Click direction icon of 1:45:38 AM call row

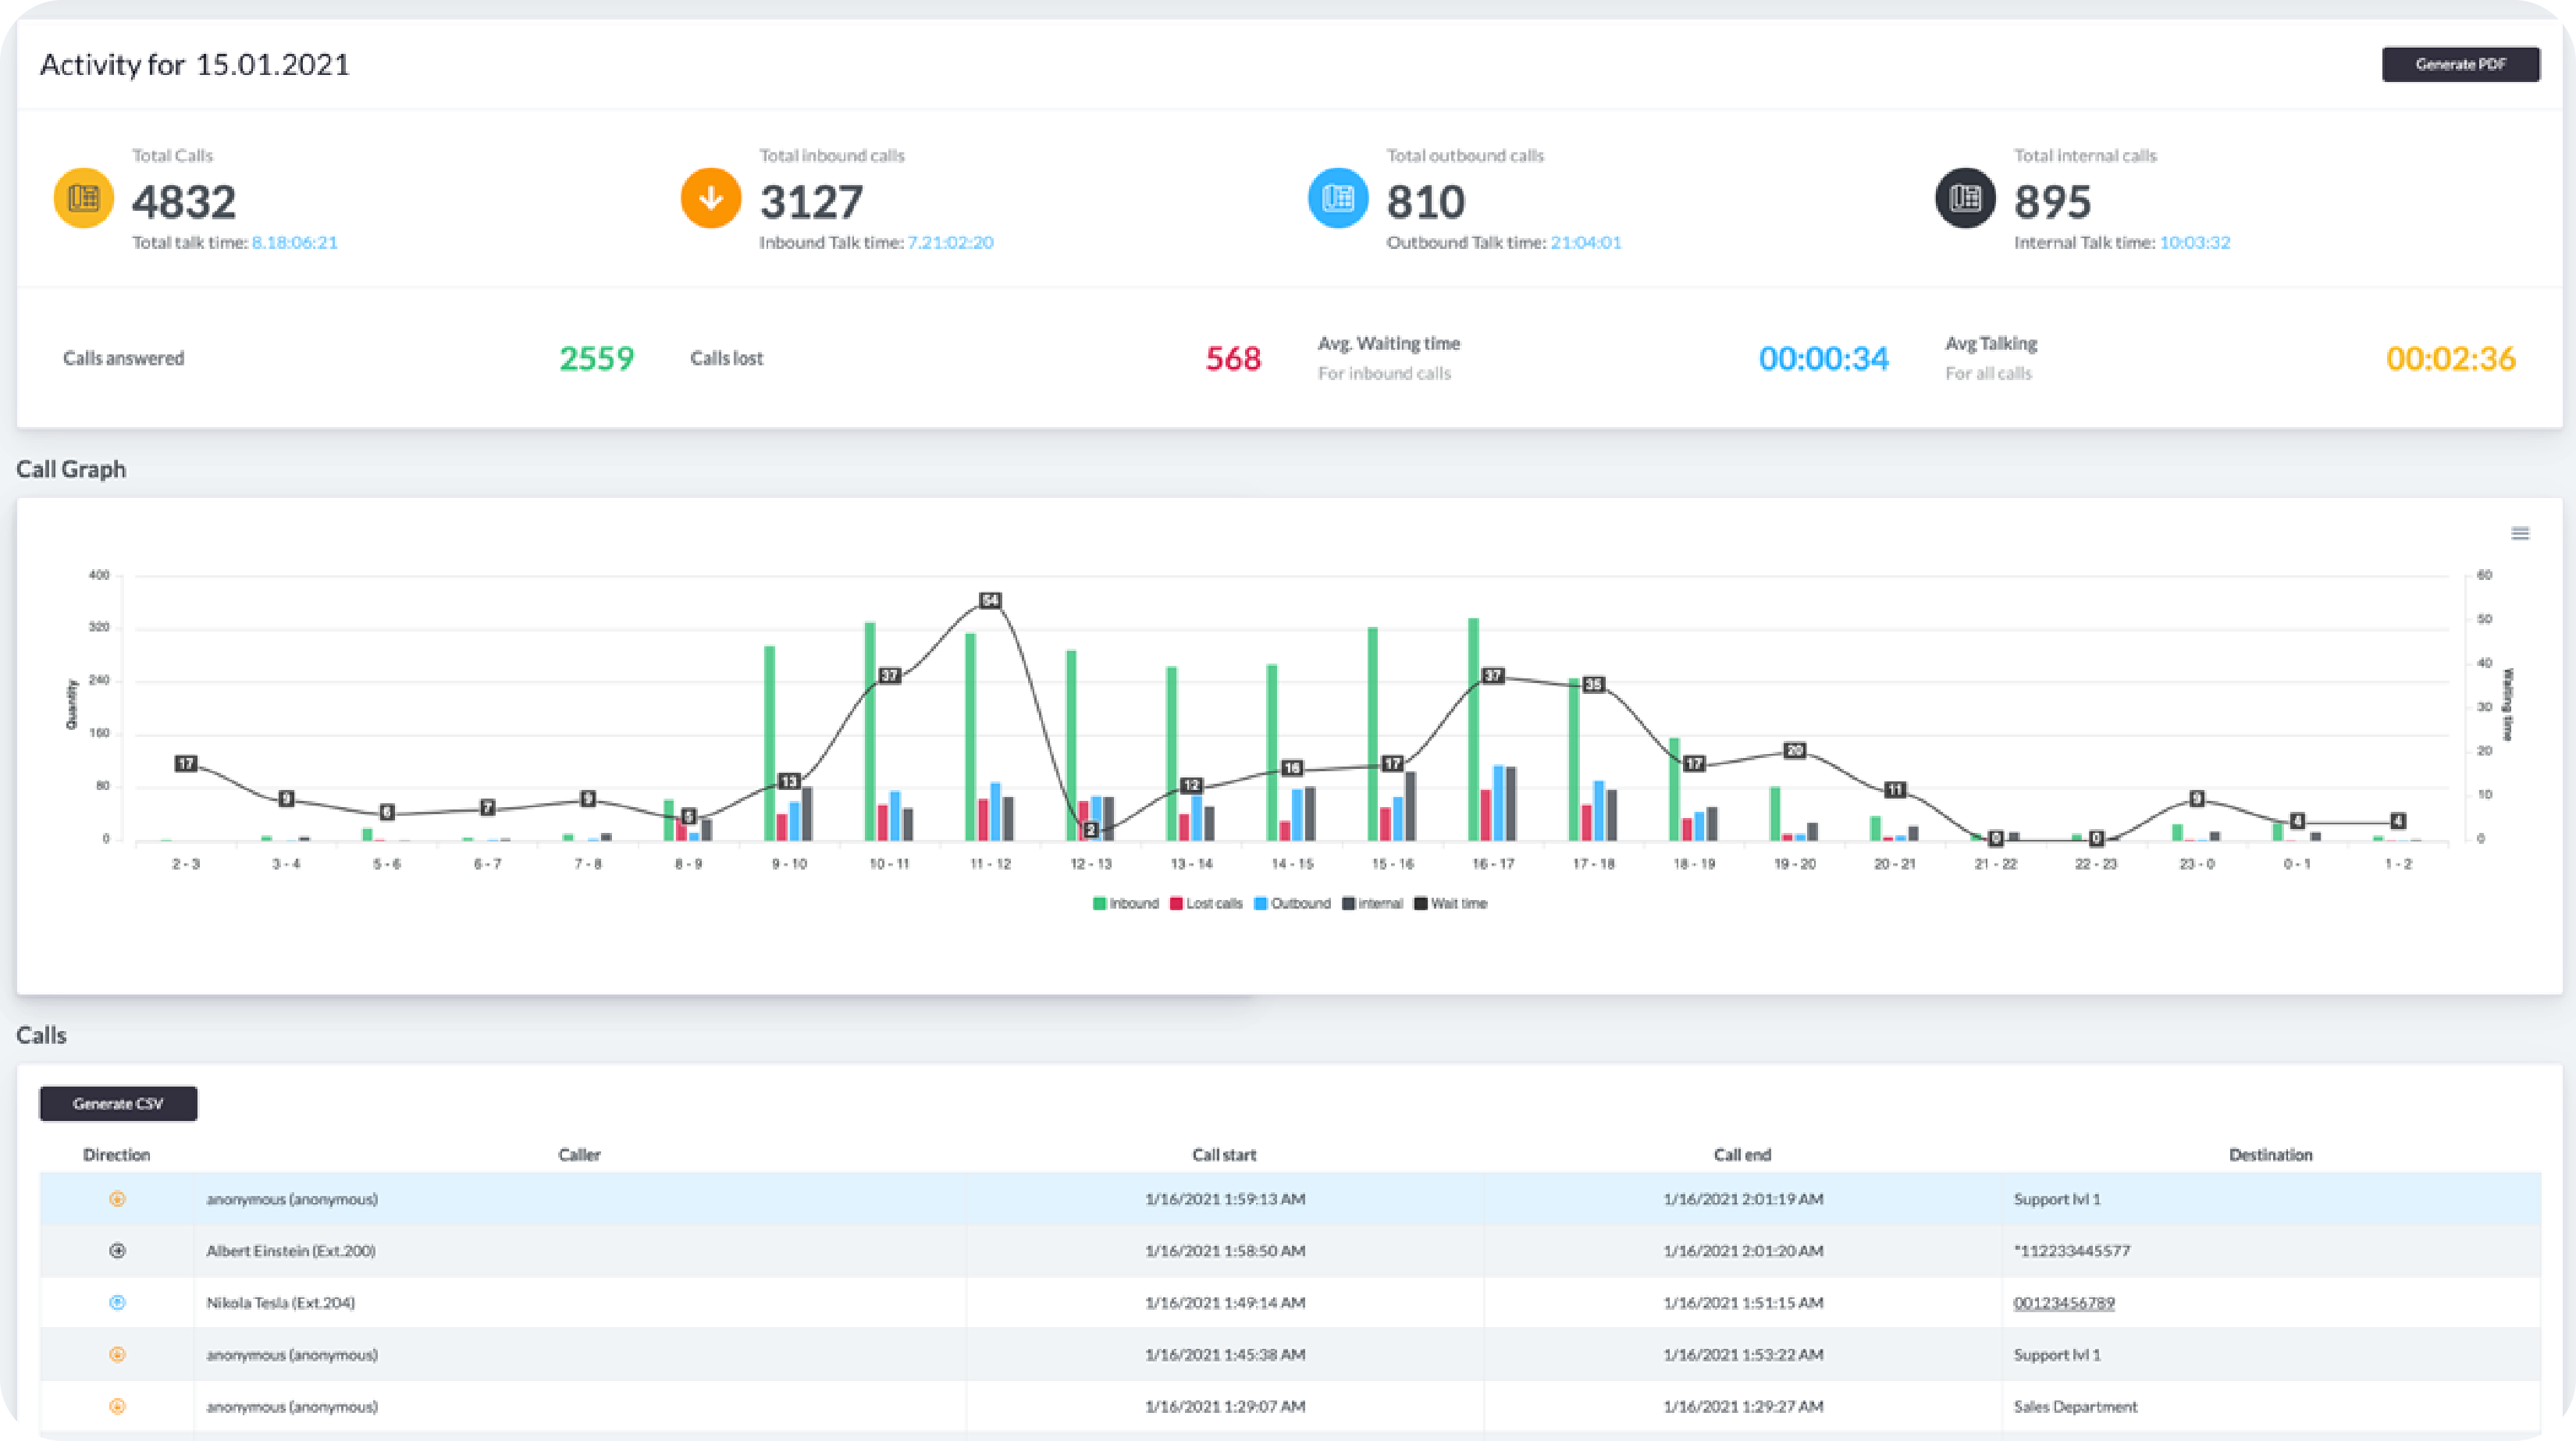(x=117, y=1355)
